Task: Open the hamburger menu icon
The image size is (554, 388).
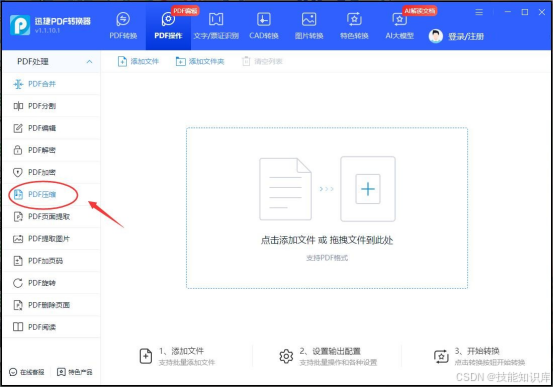Action: pyautogui.click(x=479, y=12)
